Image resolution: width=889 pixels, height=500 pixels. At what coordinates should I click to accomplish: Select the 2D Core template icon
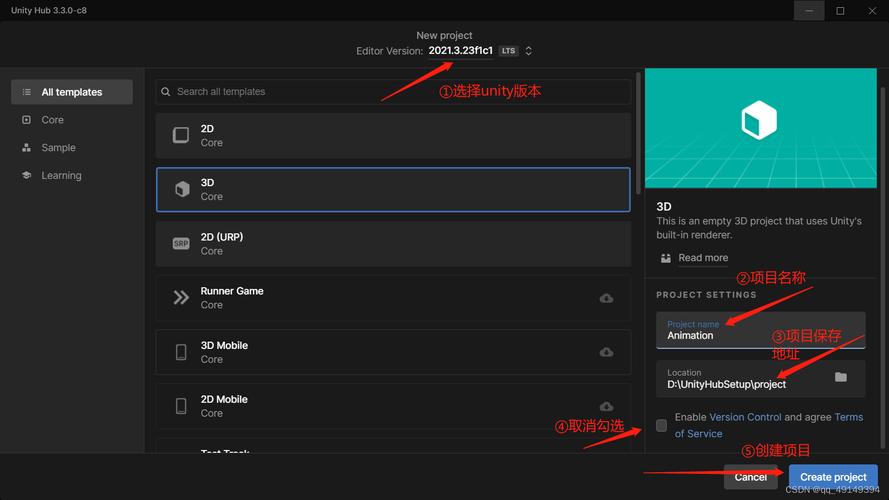181,135
